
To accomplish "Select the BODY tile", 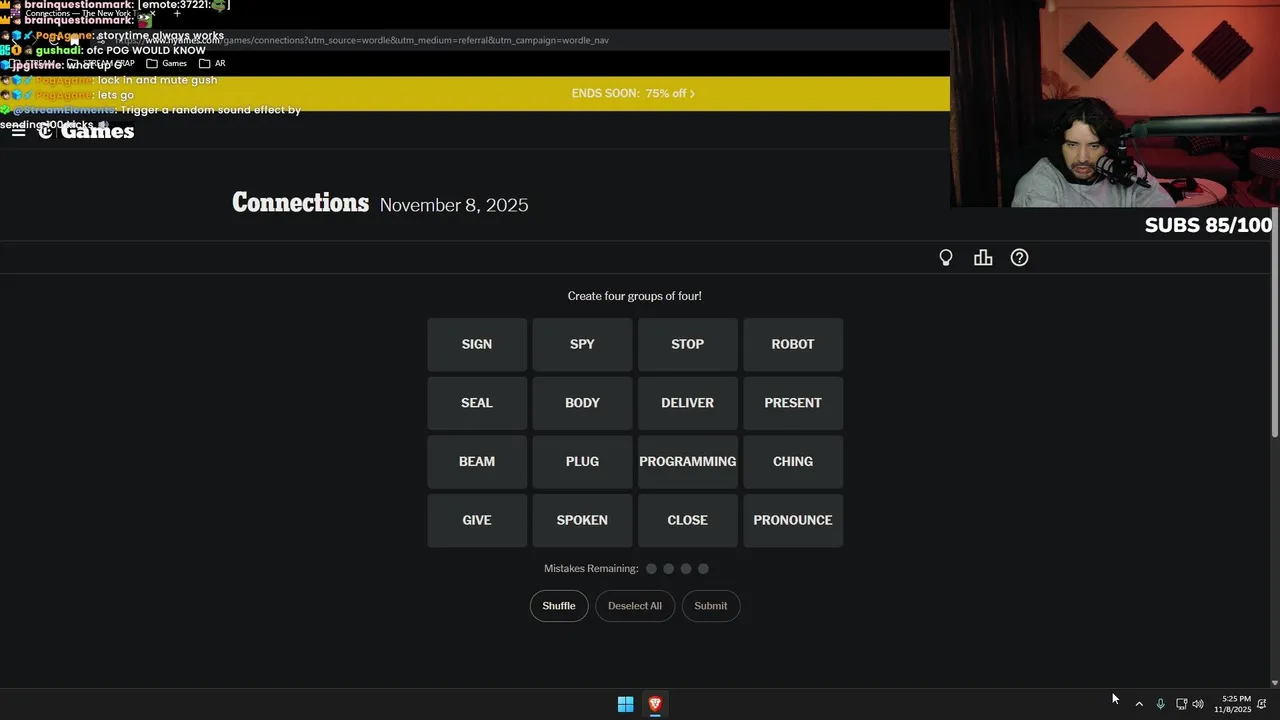I will click(x=582, y=403).
